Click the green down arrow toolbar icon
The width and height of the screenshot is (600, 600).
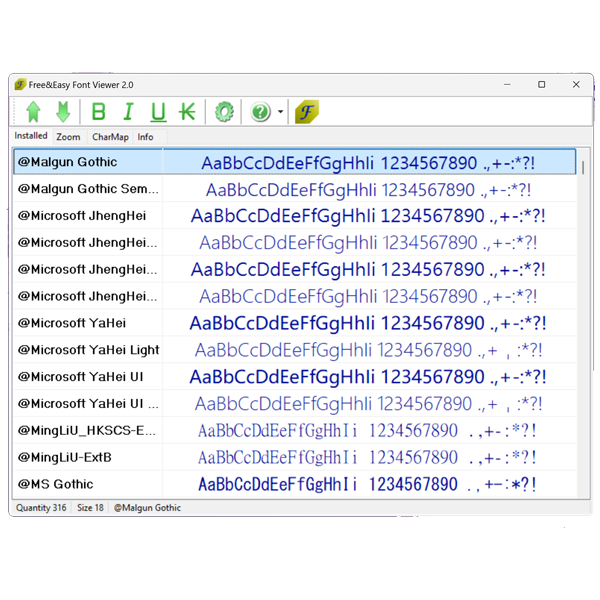63,111
